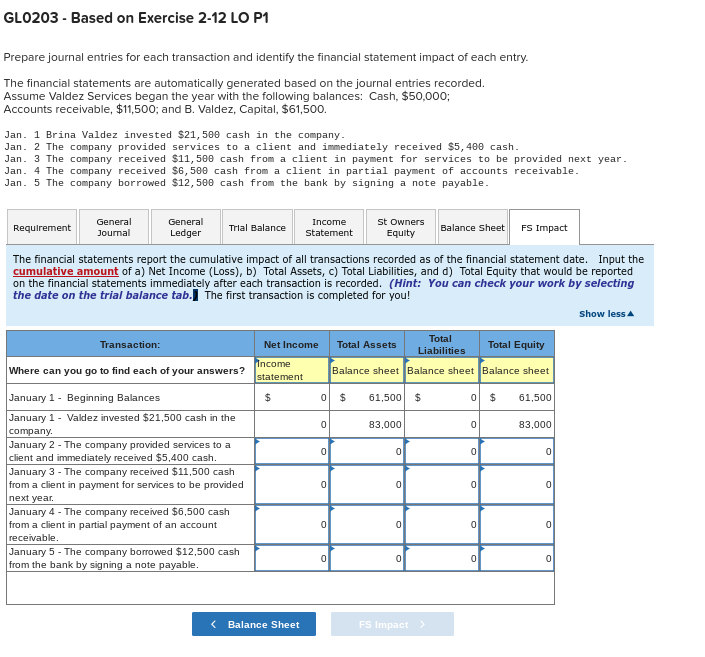705x657 pixels.
Task: Click Total Equity field for January 3
Action: click(517, 484)
